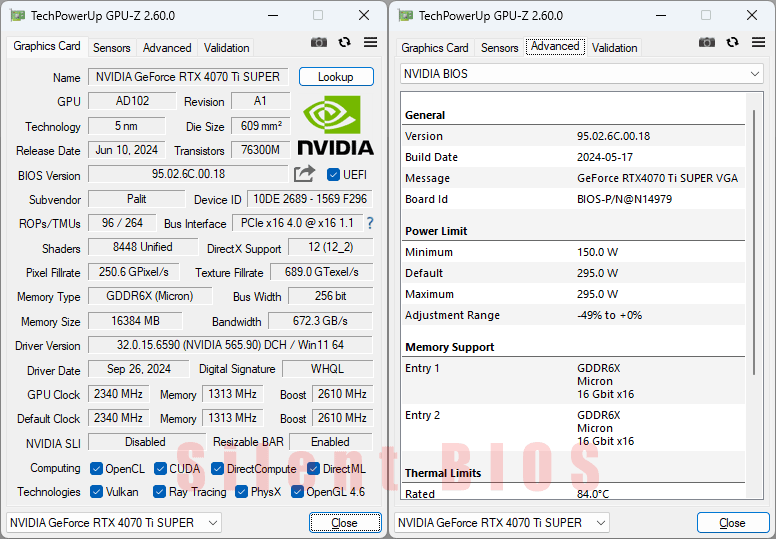Take screenshot with camera icon in left window
The image size is (776, 539).
click(319, 43)
